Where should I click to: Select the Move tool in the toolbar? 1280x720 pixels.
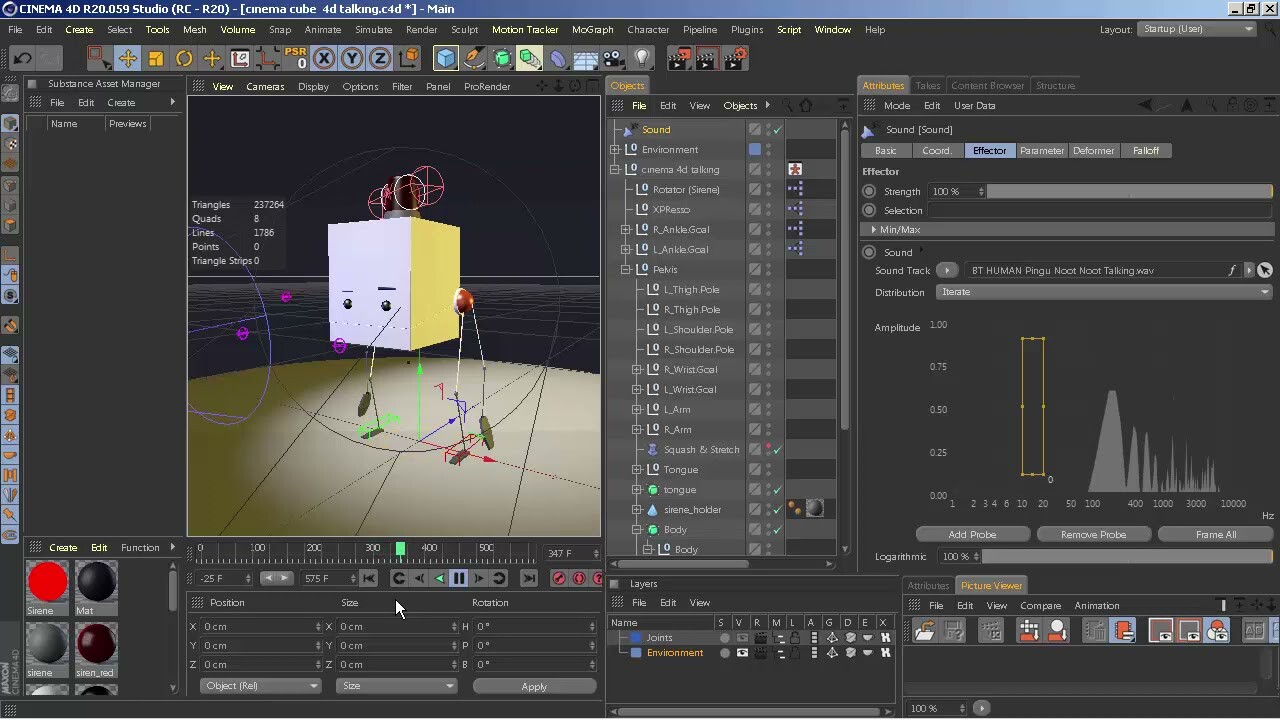(127, 59)
